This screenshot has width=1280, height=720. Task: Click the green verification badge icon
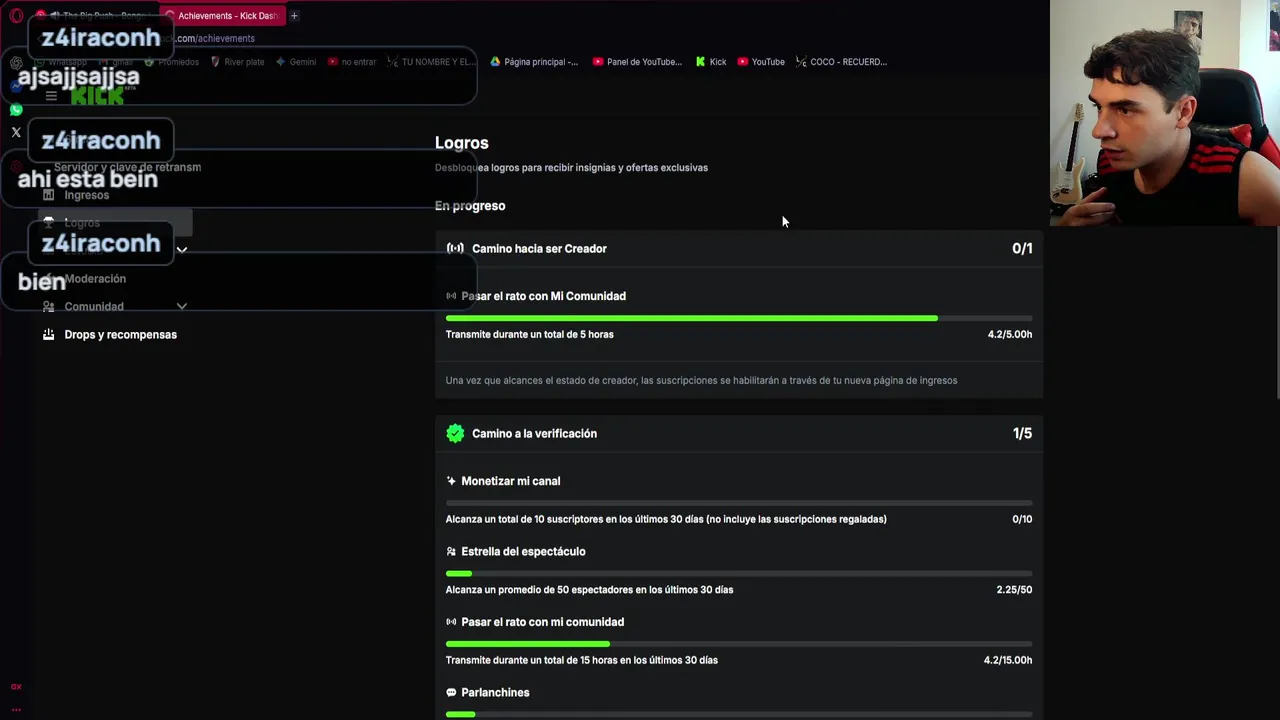point(455,433)
